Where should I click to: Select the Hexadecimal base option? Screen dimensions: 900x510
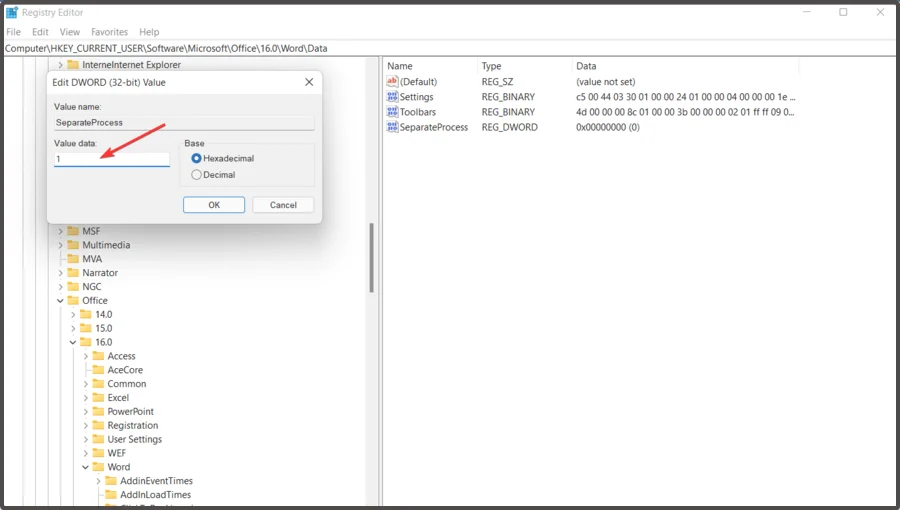coord(196,158)
